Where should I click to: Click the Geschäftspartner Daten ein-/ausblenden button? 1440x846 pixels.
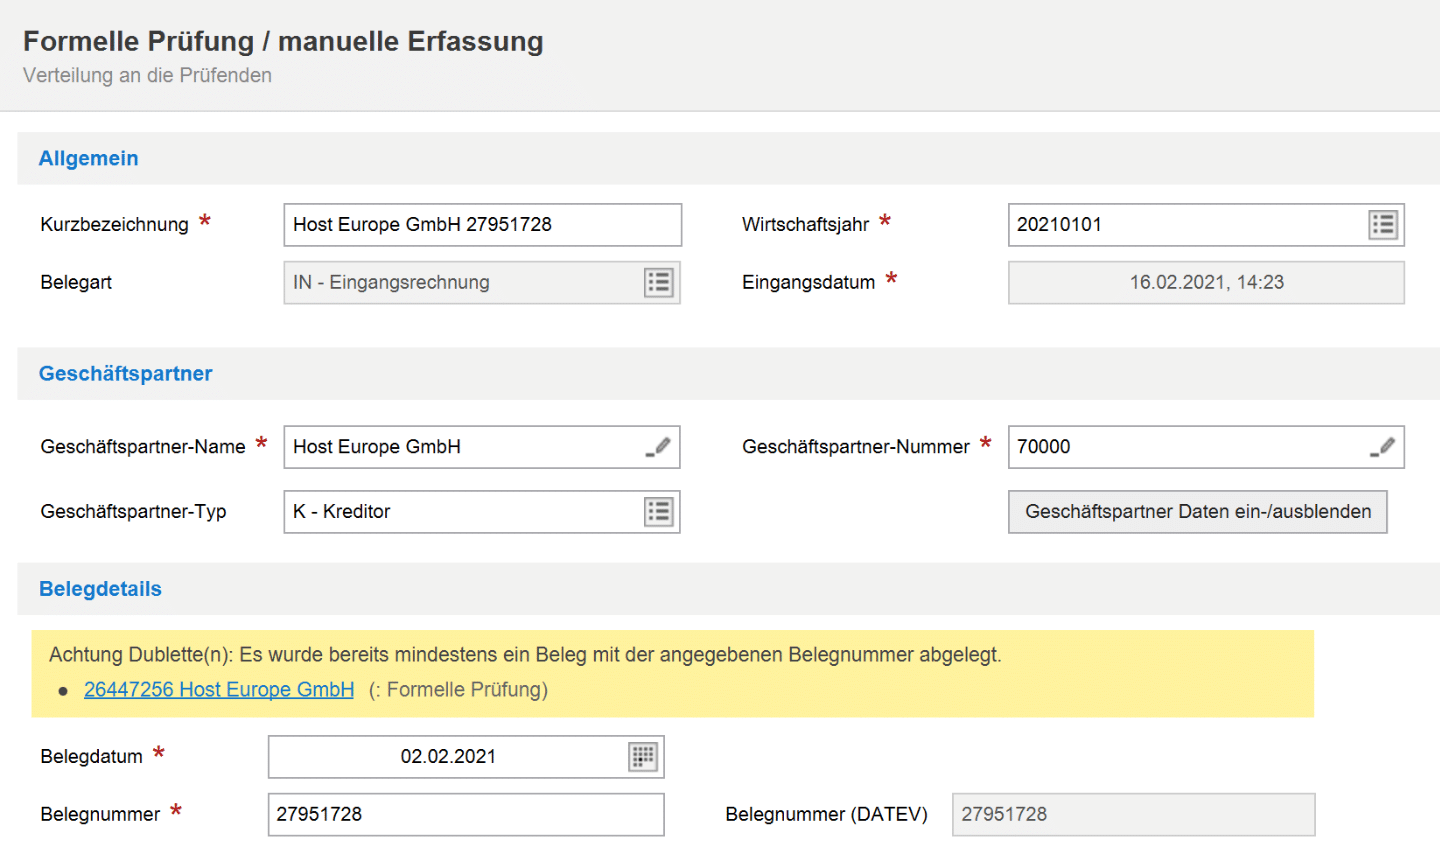click(1197, 512)
